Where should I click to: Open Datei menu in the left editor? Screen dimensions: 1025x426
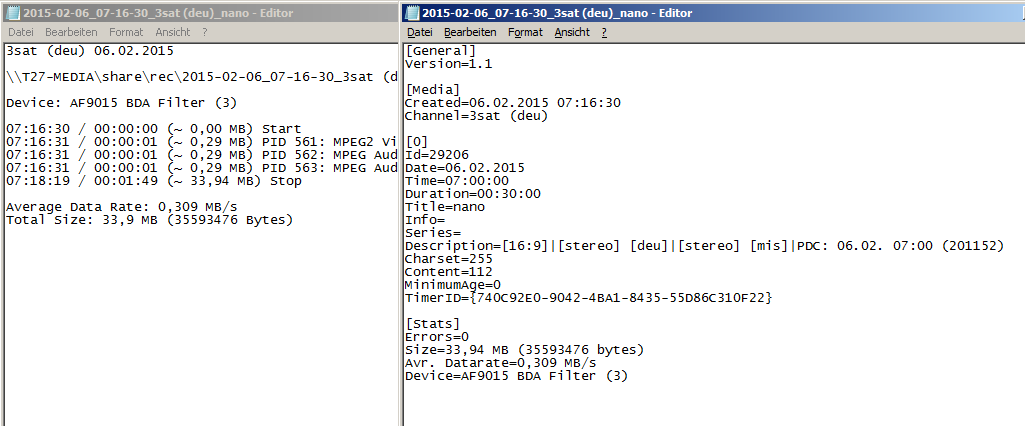[20, 32]
